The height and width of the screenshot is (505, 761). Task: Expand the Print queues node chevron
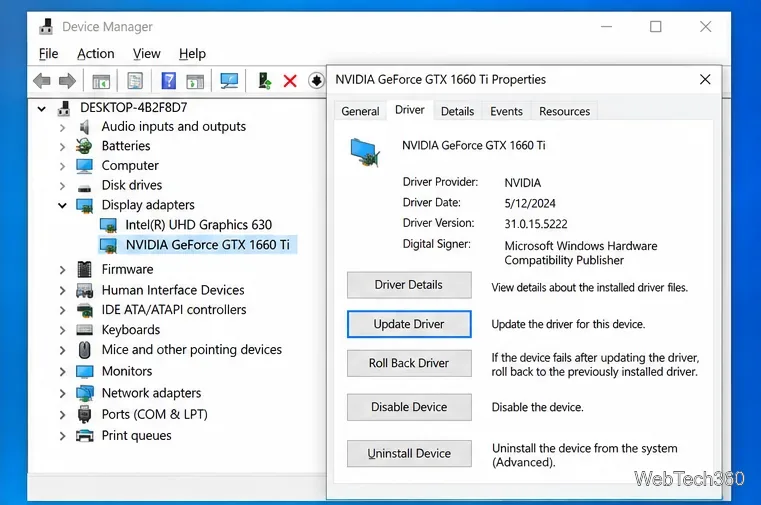(x=62, y=436)
